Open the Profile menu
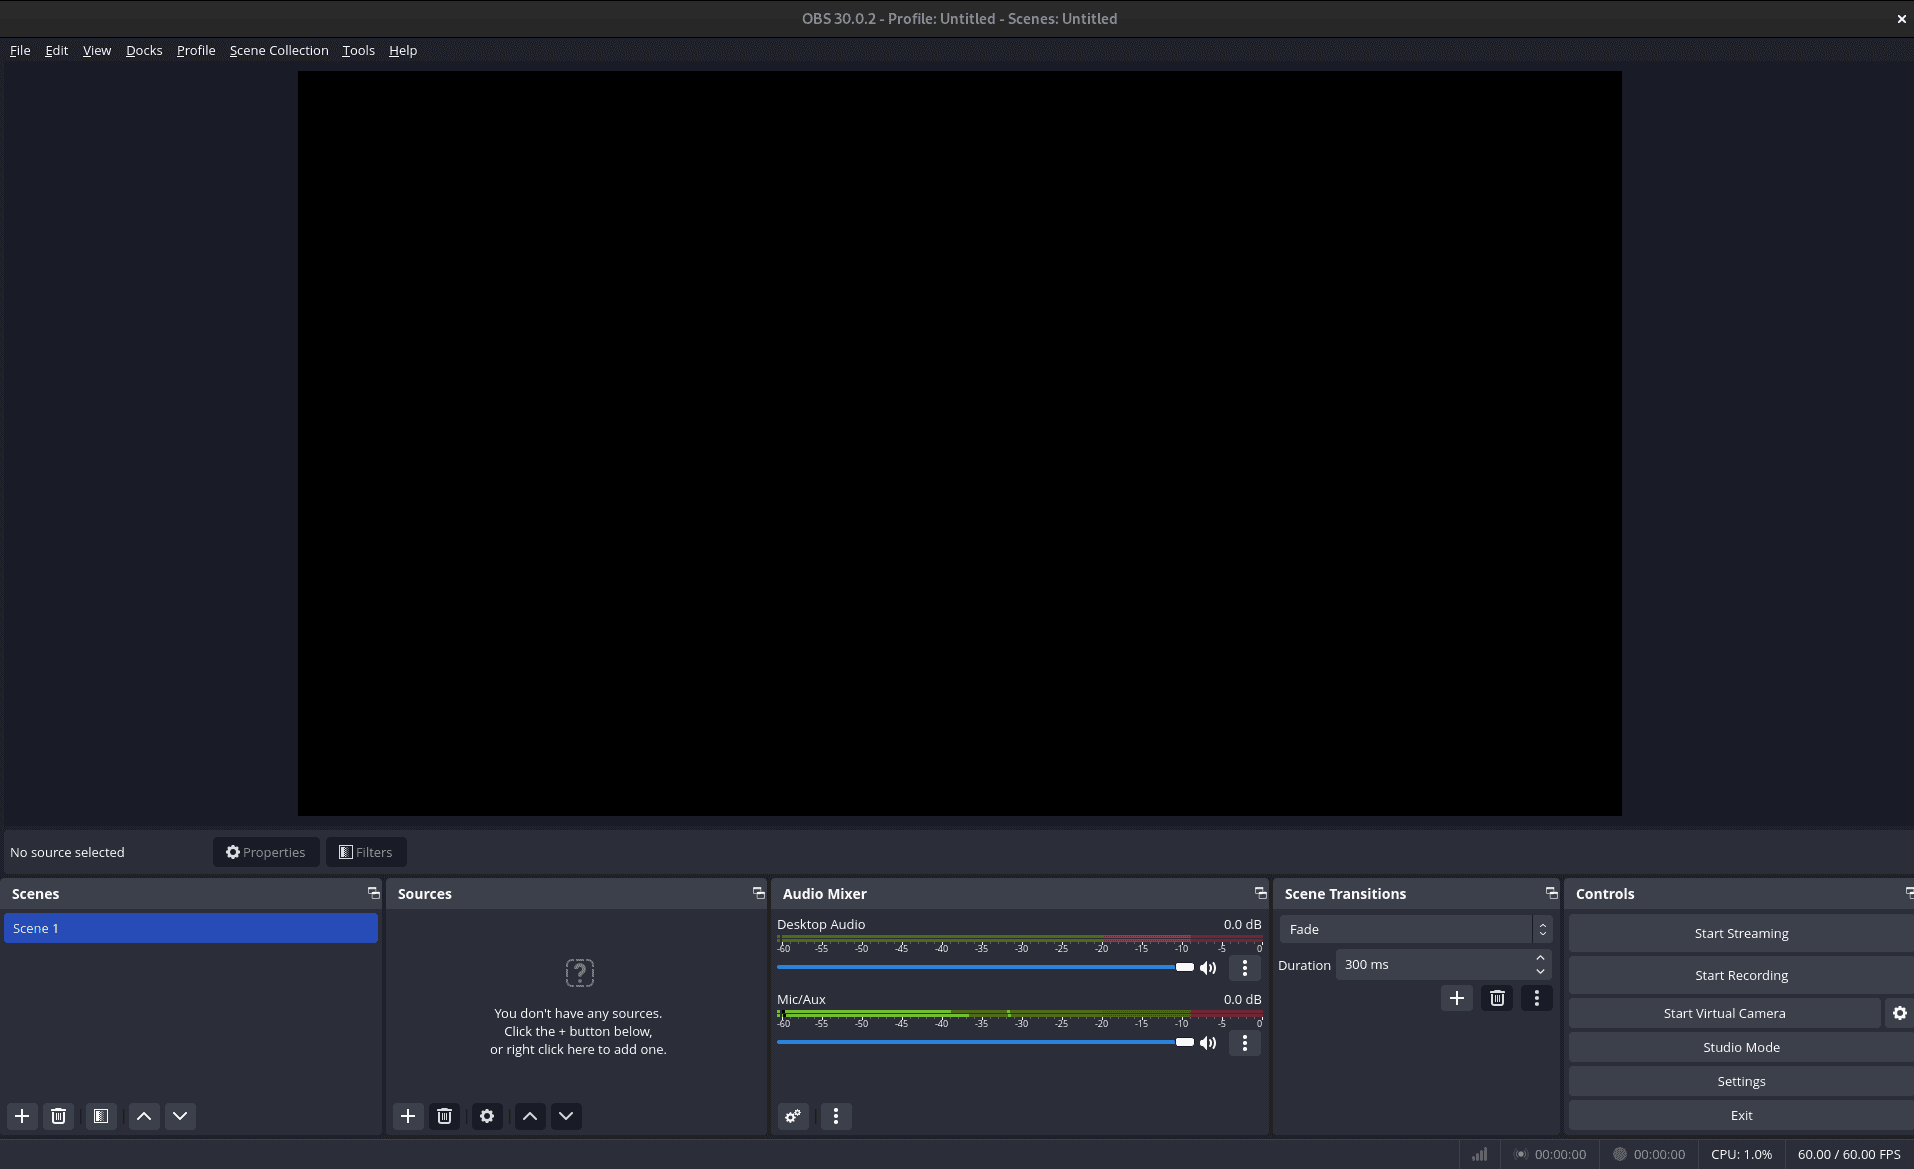1914x1169 pixels. [196, 50]
